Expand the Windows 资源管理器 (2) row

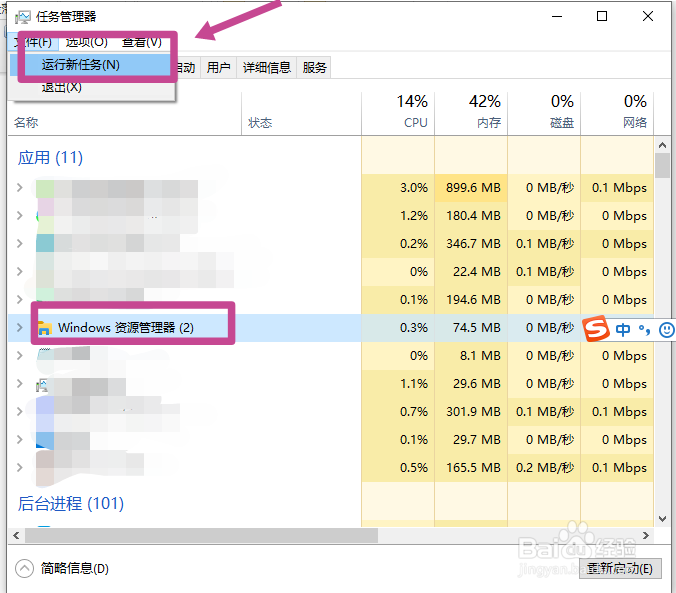19,327
